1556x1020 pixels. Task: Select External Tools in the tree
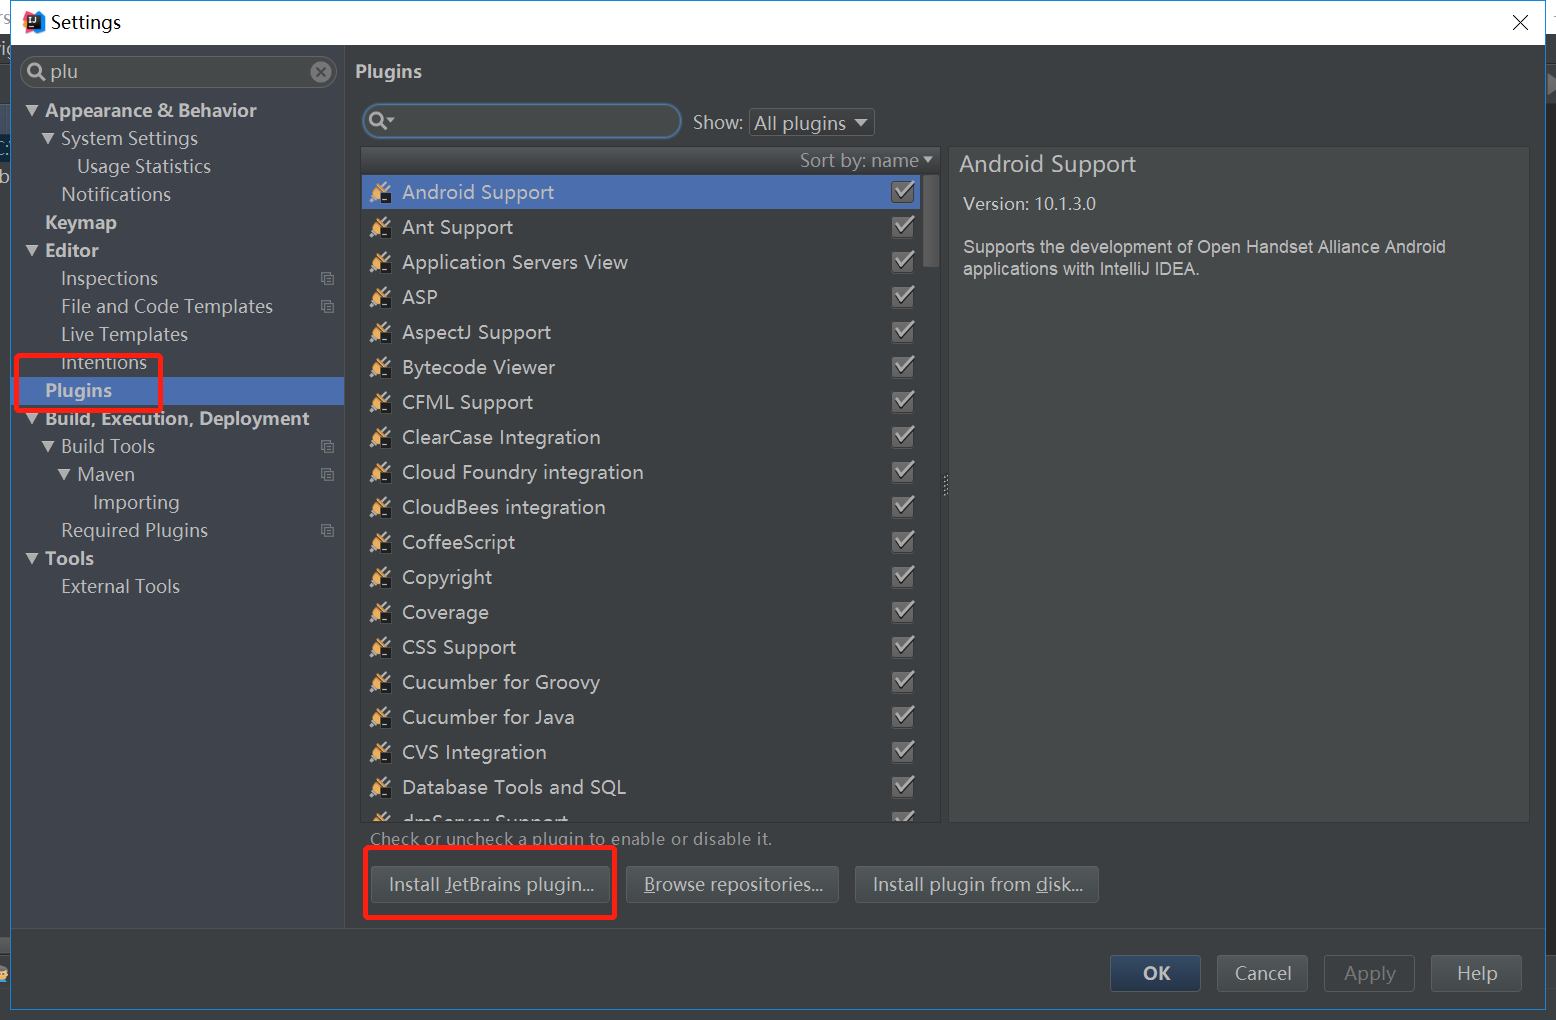[120, 586]
